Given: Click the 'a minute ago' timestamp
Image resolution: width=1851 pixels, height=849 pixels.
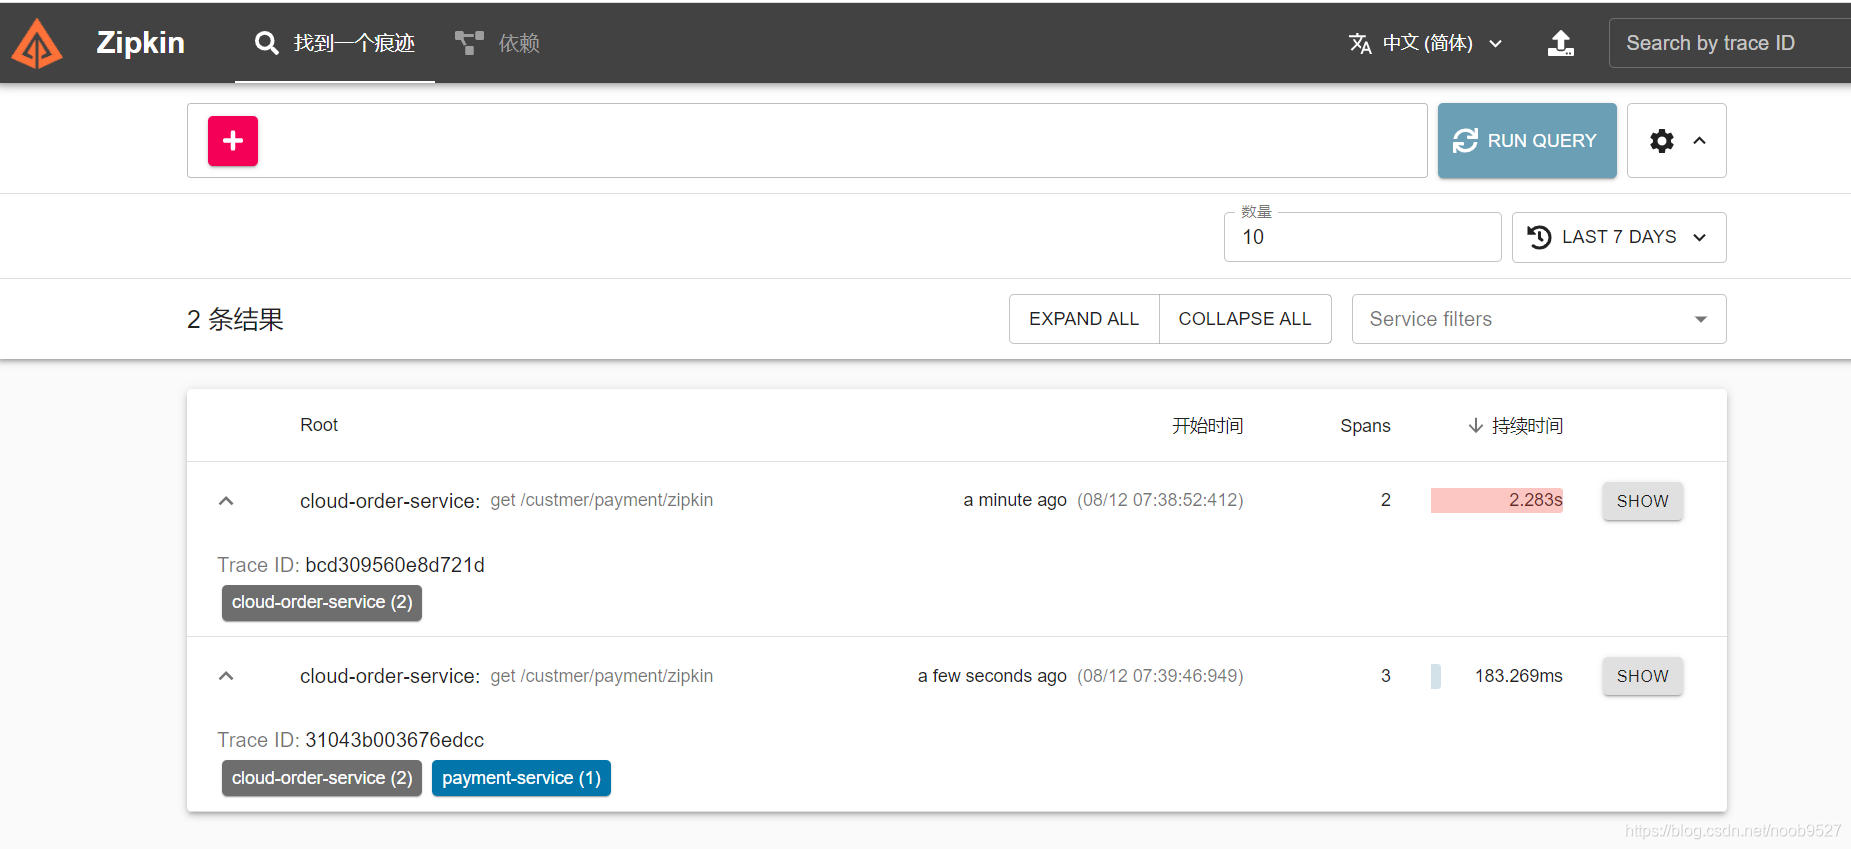Looking at the screenshot, I should click(x=1015, y=500).
